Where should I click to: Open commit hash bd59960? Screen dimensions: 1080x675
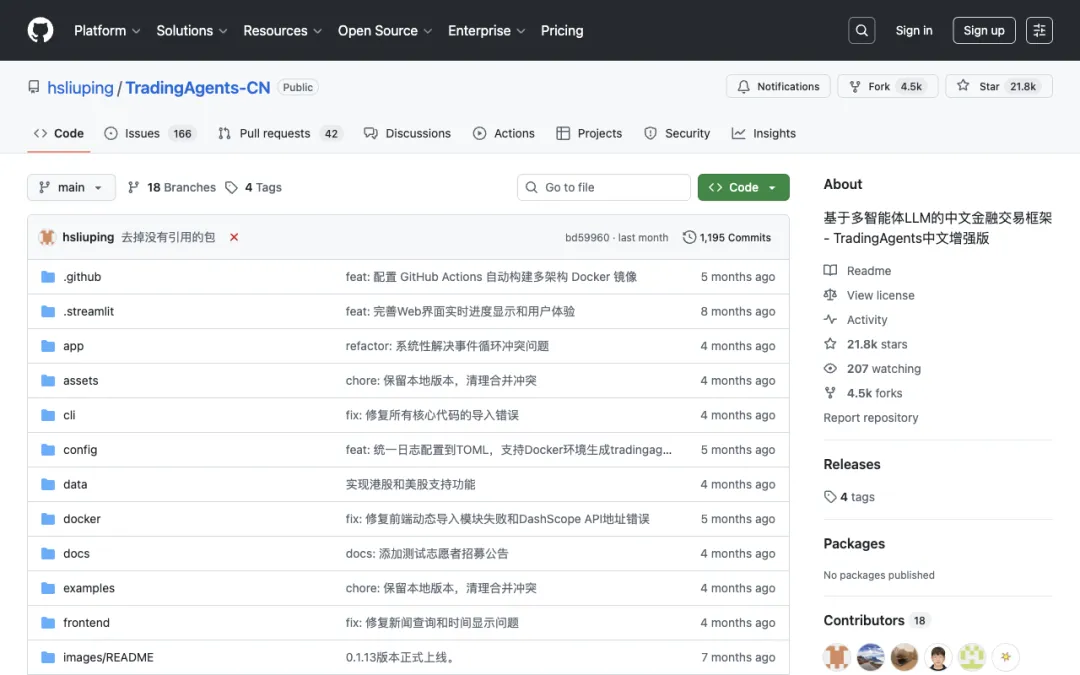[x=587, y=238]
